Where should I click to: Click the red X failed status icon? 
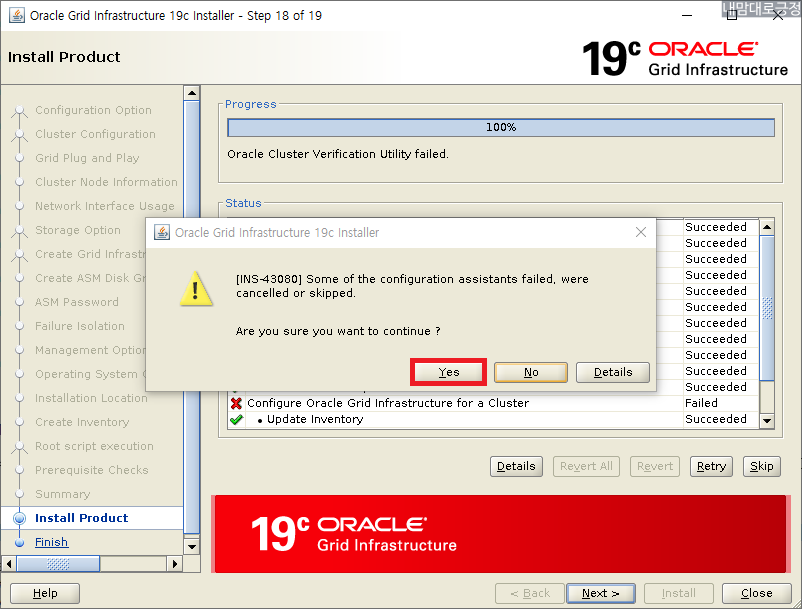(x=236, y=403)
